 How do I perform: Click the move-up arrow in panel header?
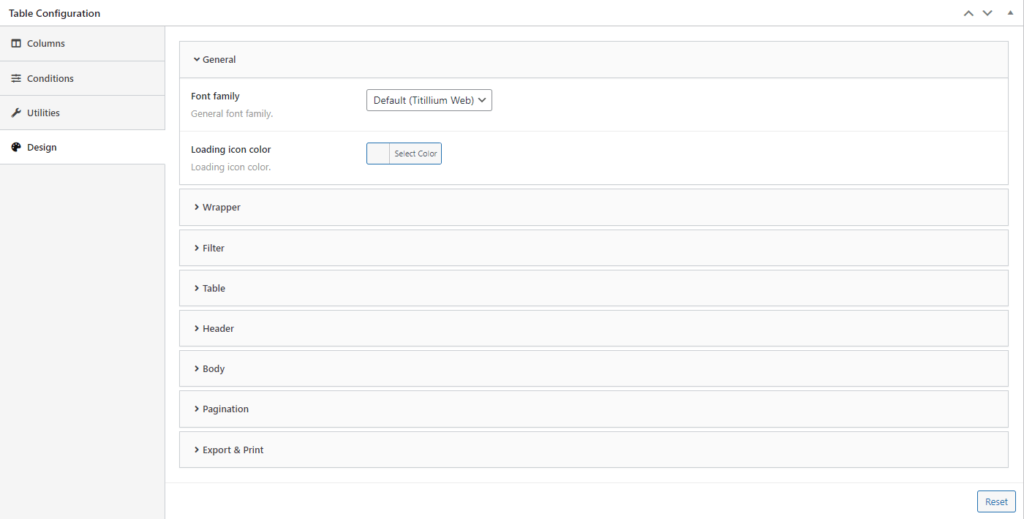coord(968,13)
